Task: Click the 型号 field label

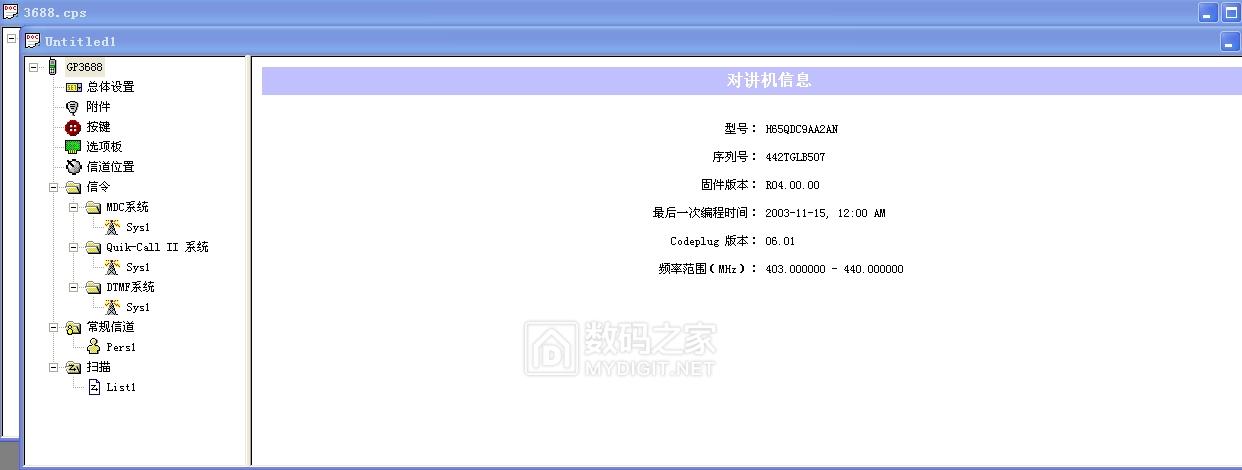Action: pyautogui.click(x=741, y=129)
